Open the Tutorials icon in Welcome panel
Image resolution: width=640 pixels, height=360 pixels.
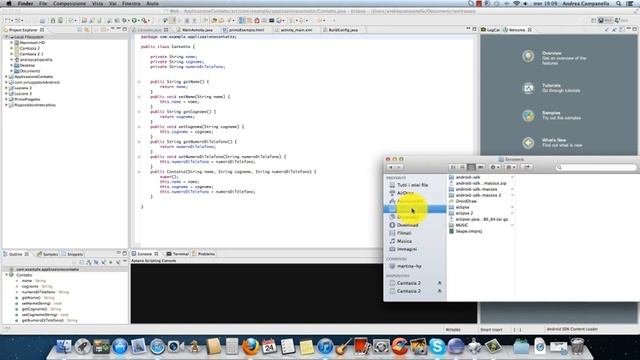pos(528,88)
